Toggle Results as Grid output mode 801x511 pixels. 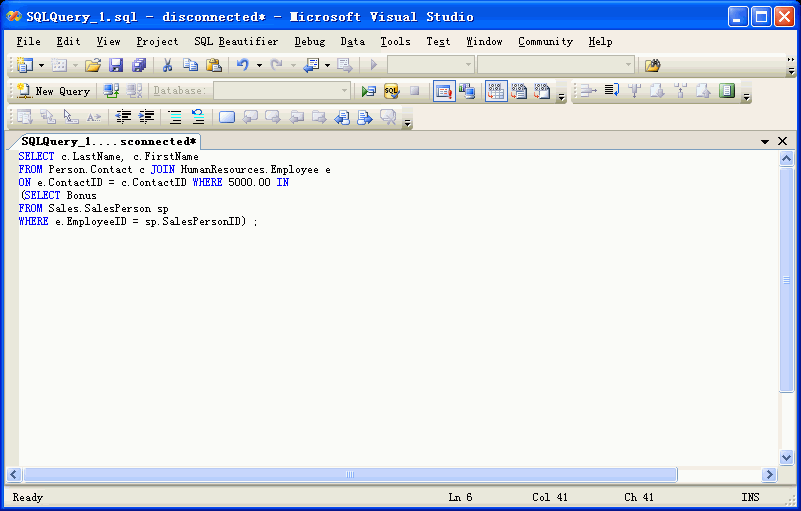point(496,91)
